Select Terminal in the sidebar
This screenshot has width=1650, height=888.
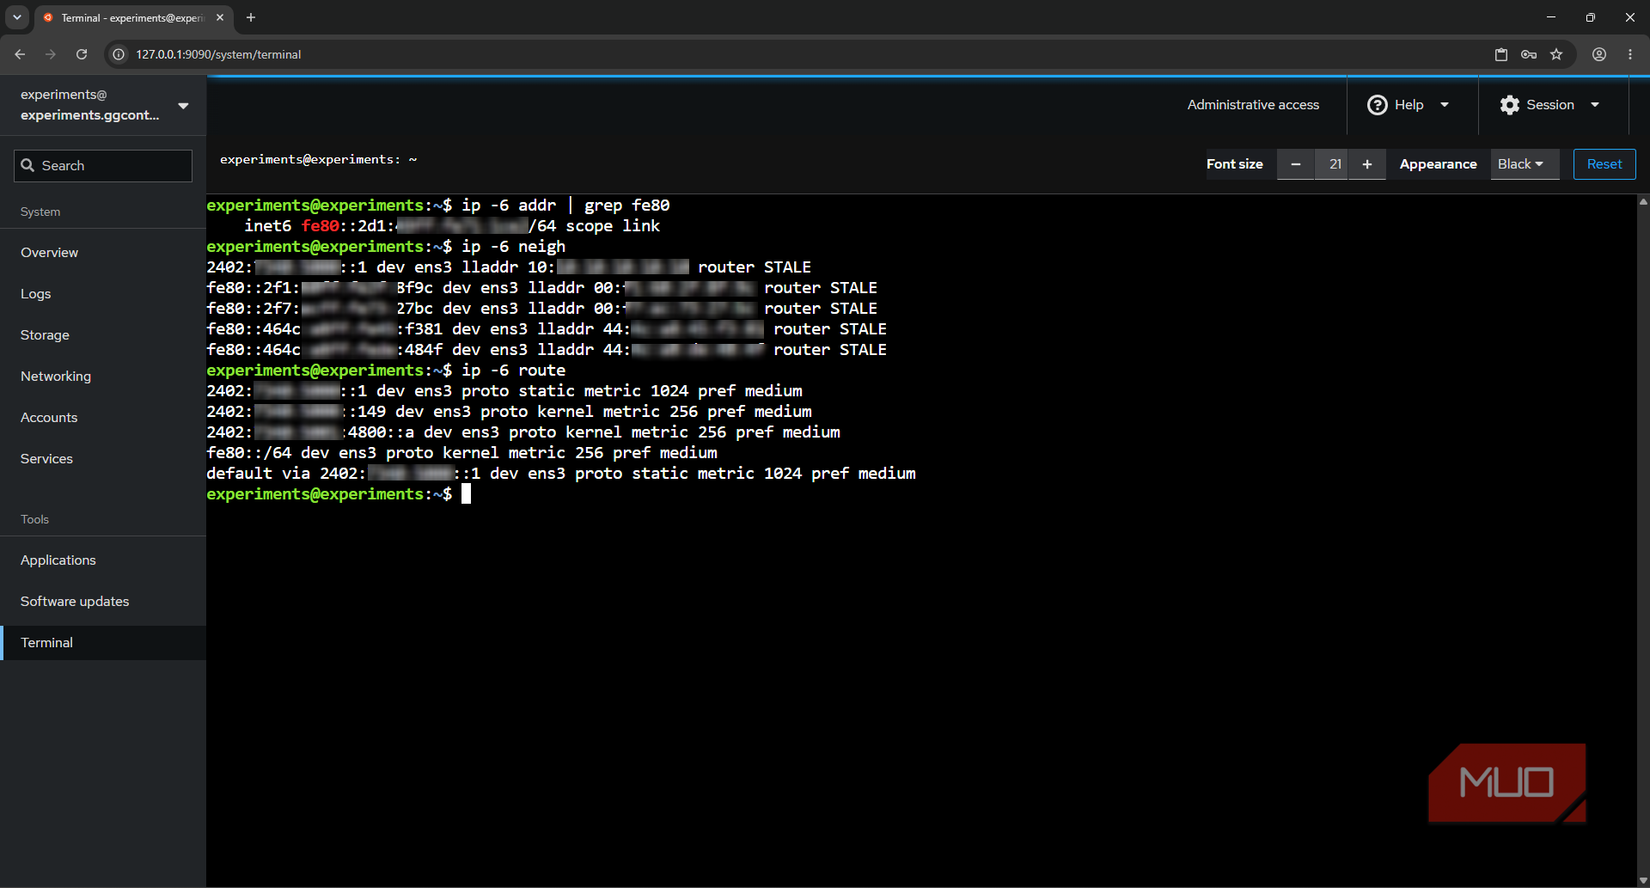pos(103,642)
